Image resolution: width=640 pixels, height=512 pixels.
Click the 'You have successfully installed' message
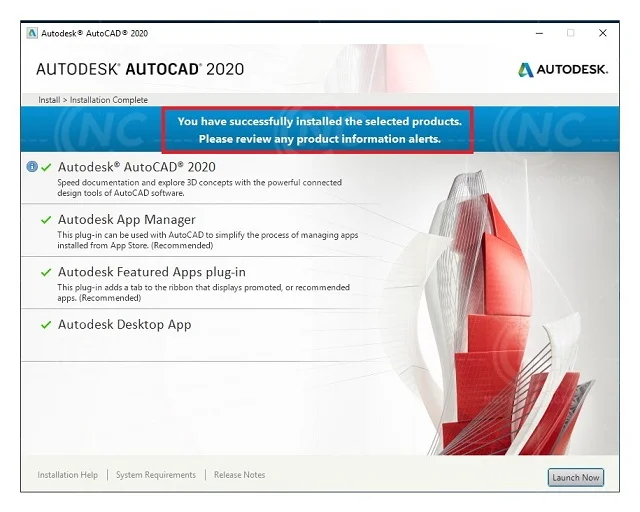click(x=320, y=121)
